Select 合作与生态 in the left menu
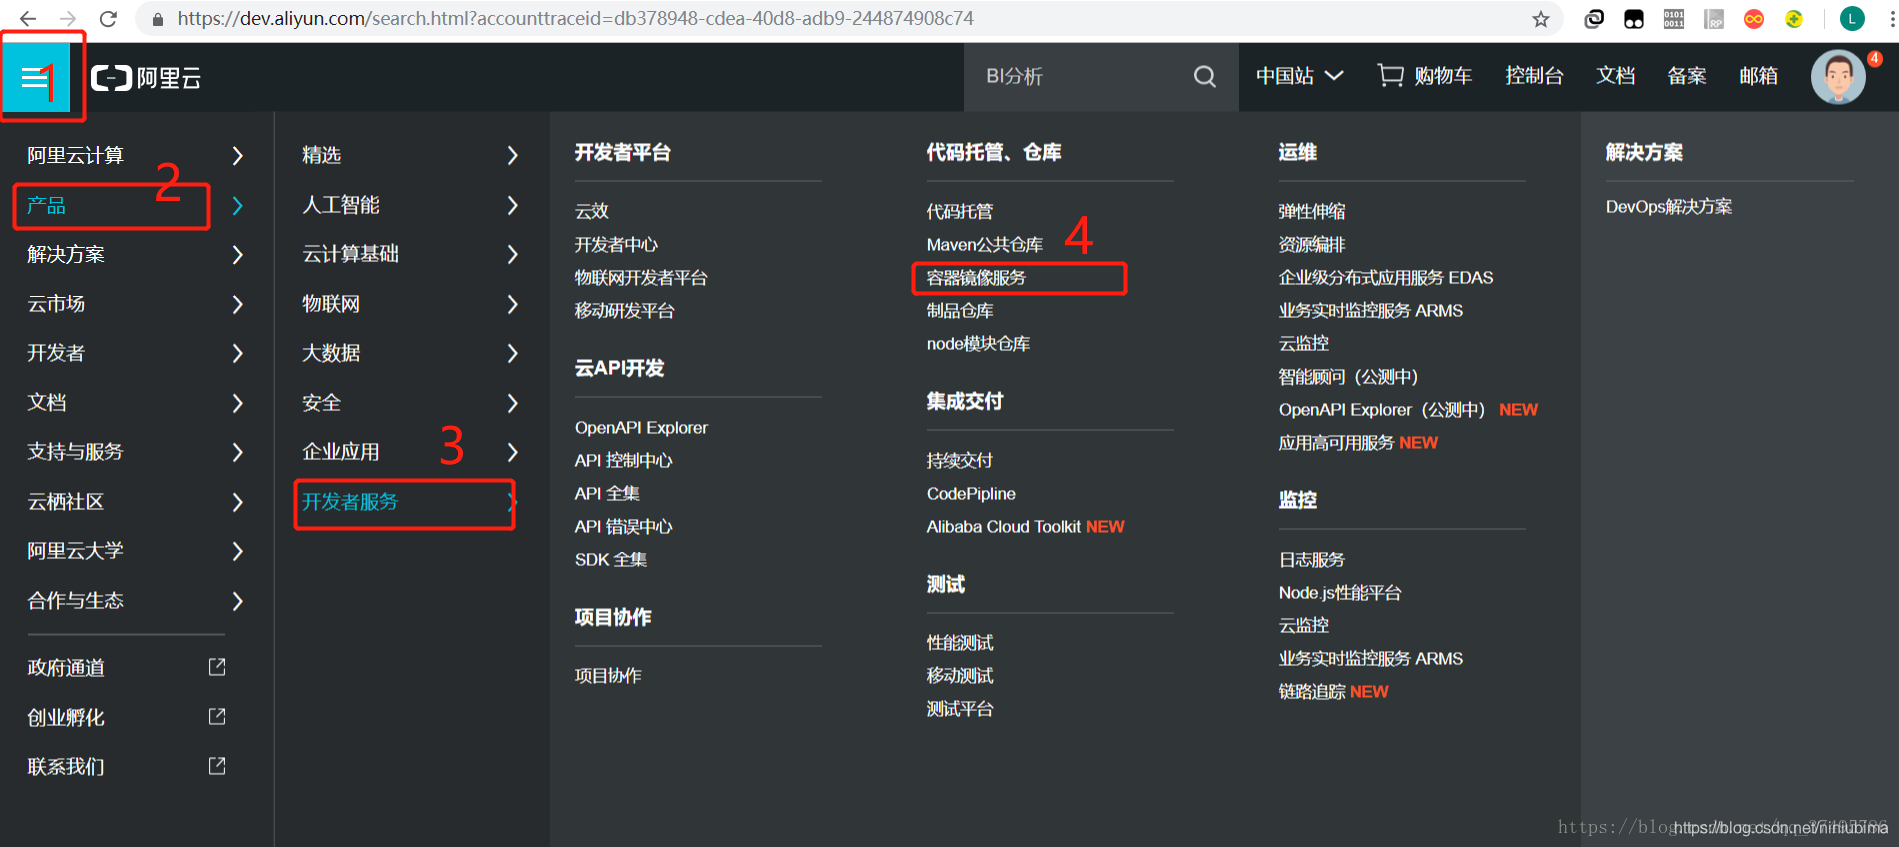Screen dimensions: 1899x847 click(x=75, y=601)
